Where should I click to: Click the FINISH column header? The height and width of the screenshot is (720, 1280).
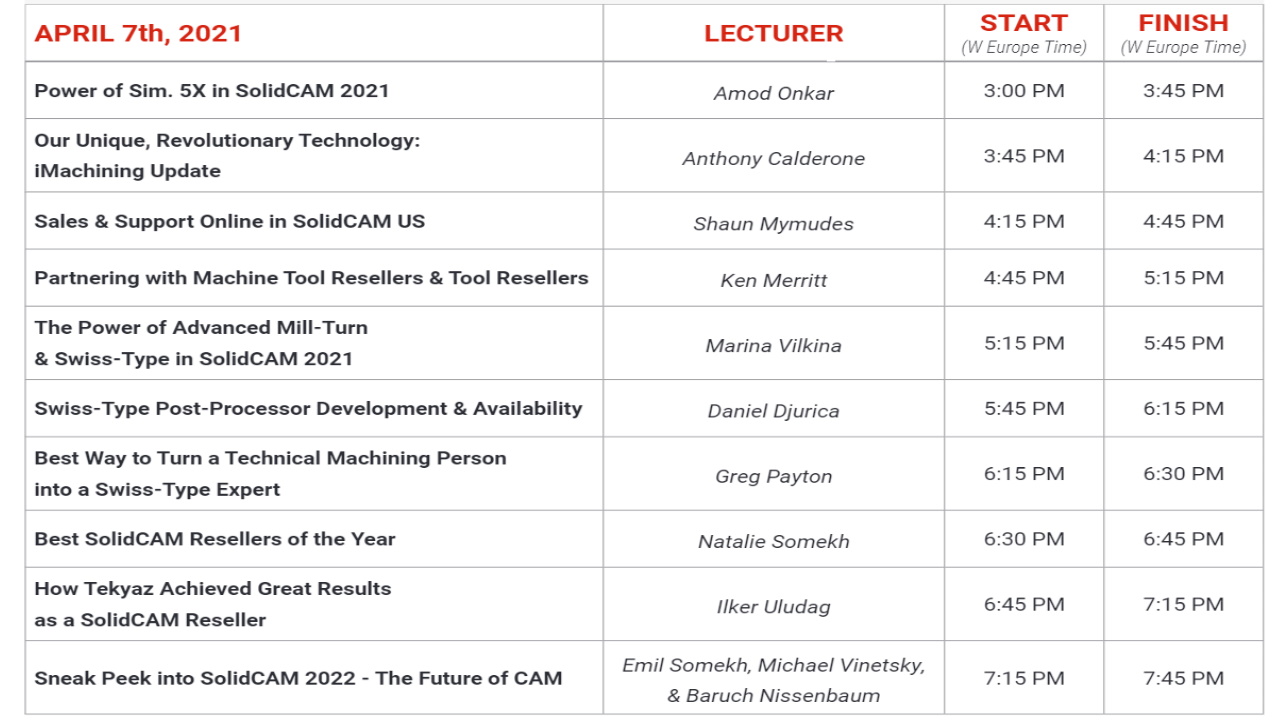pyautogui.click(x=1183, y=23)
